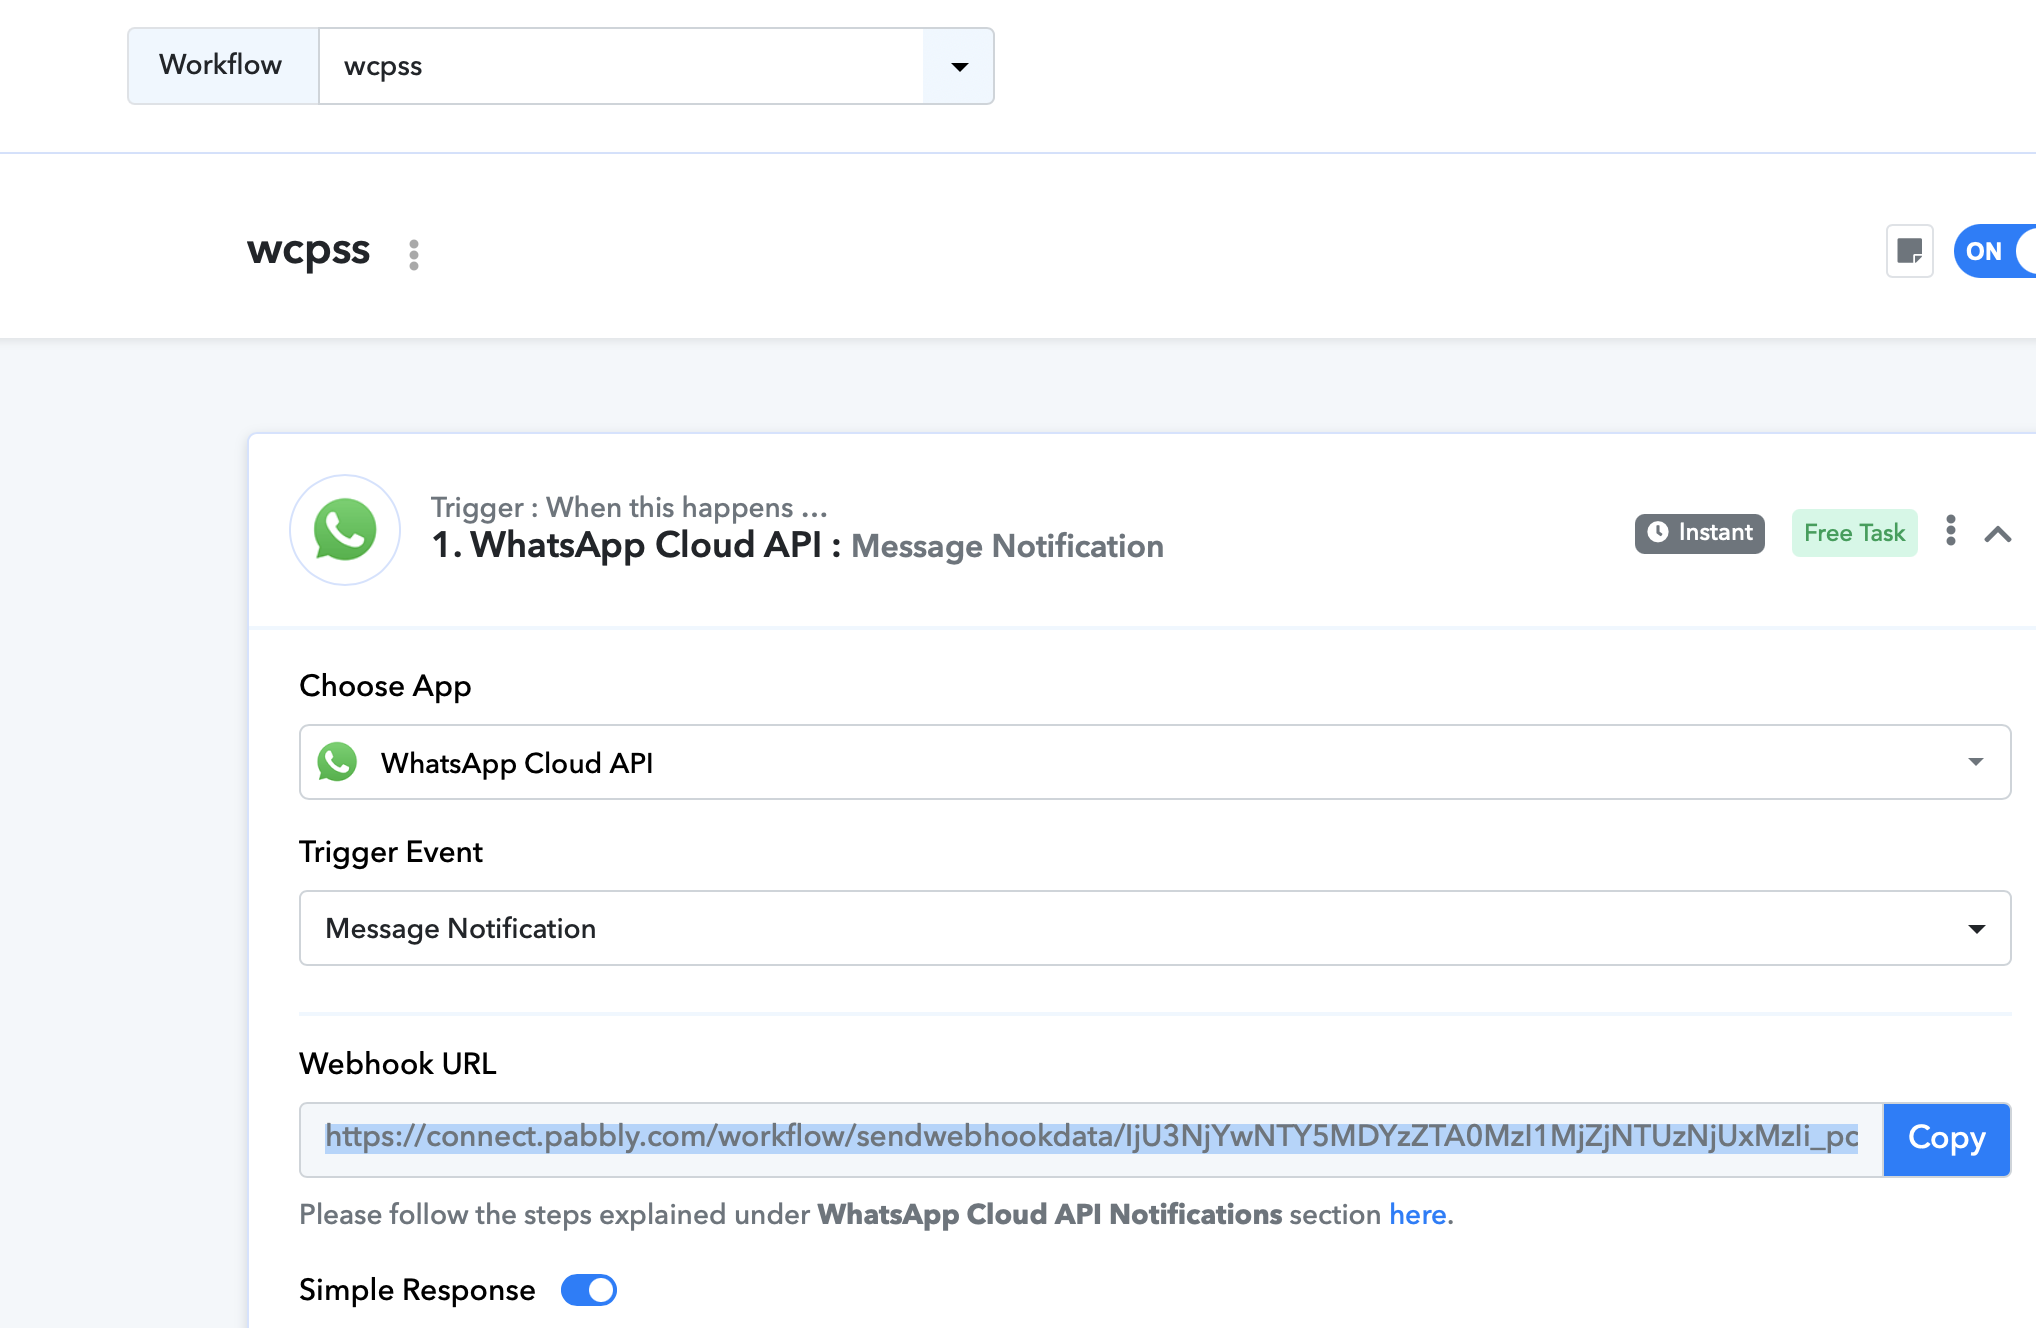The height and width of the screenshot is (1328, 2036).
Task: Click the WhatsApp logo in trigger header
Action: coord(345,530)
